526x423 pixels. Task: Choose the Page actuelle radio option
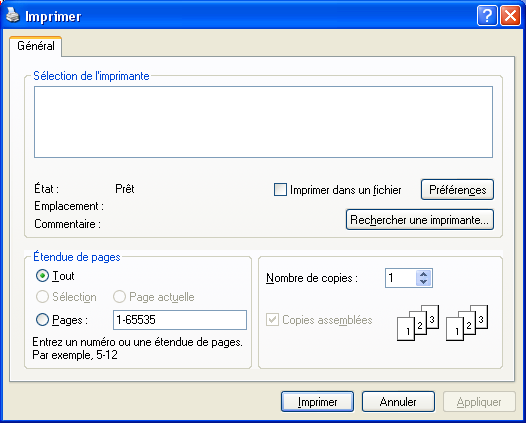click(119, 297)
